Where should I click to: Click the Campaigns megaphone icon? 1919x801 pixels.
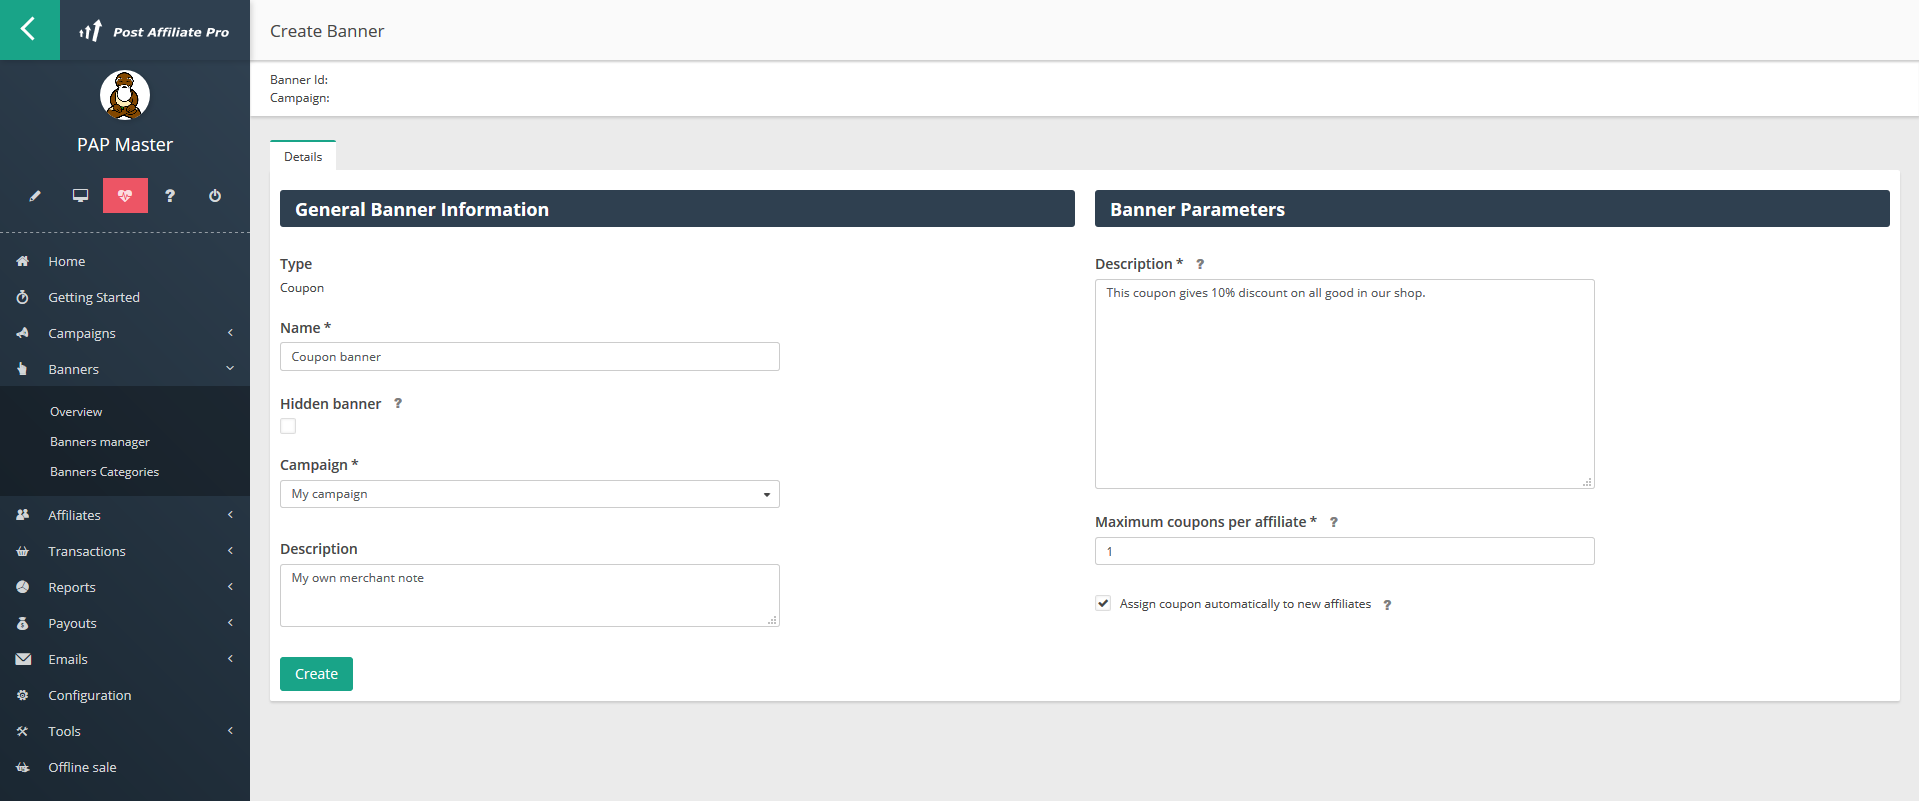[23, 332]
